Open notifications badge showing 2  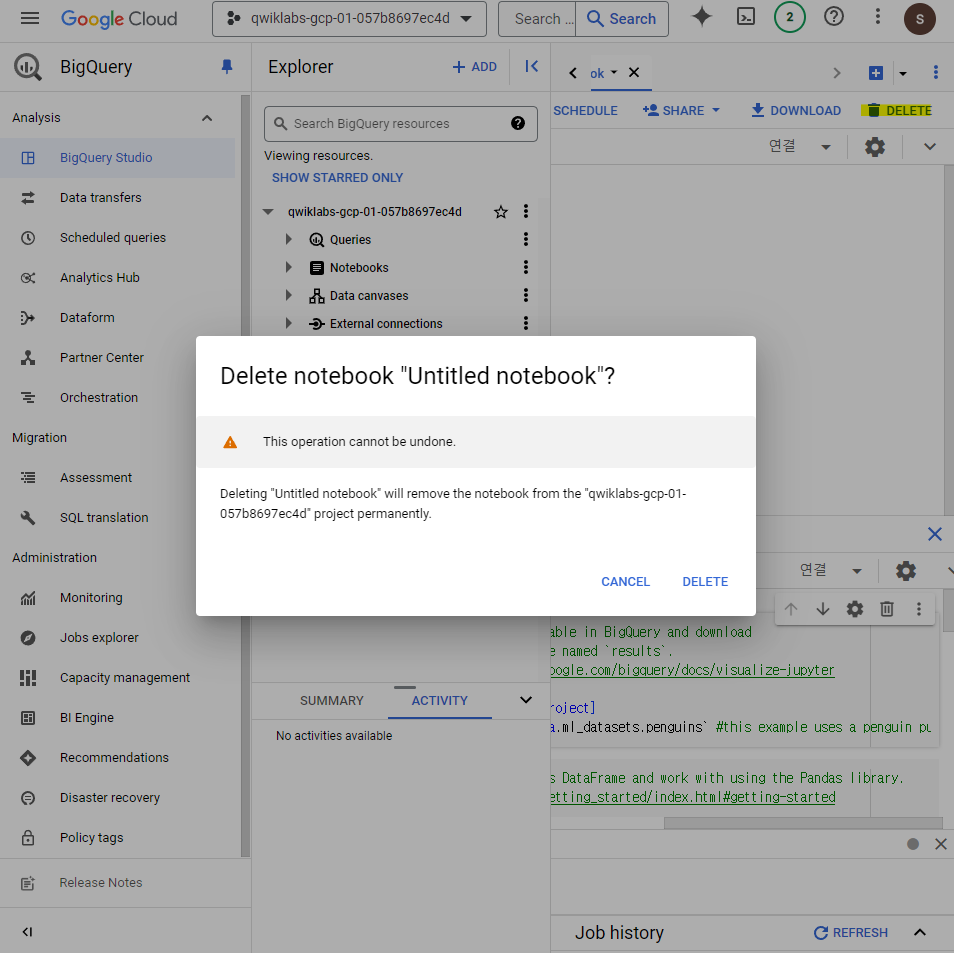[789, 17]
